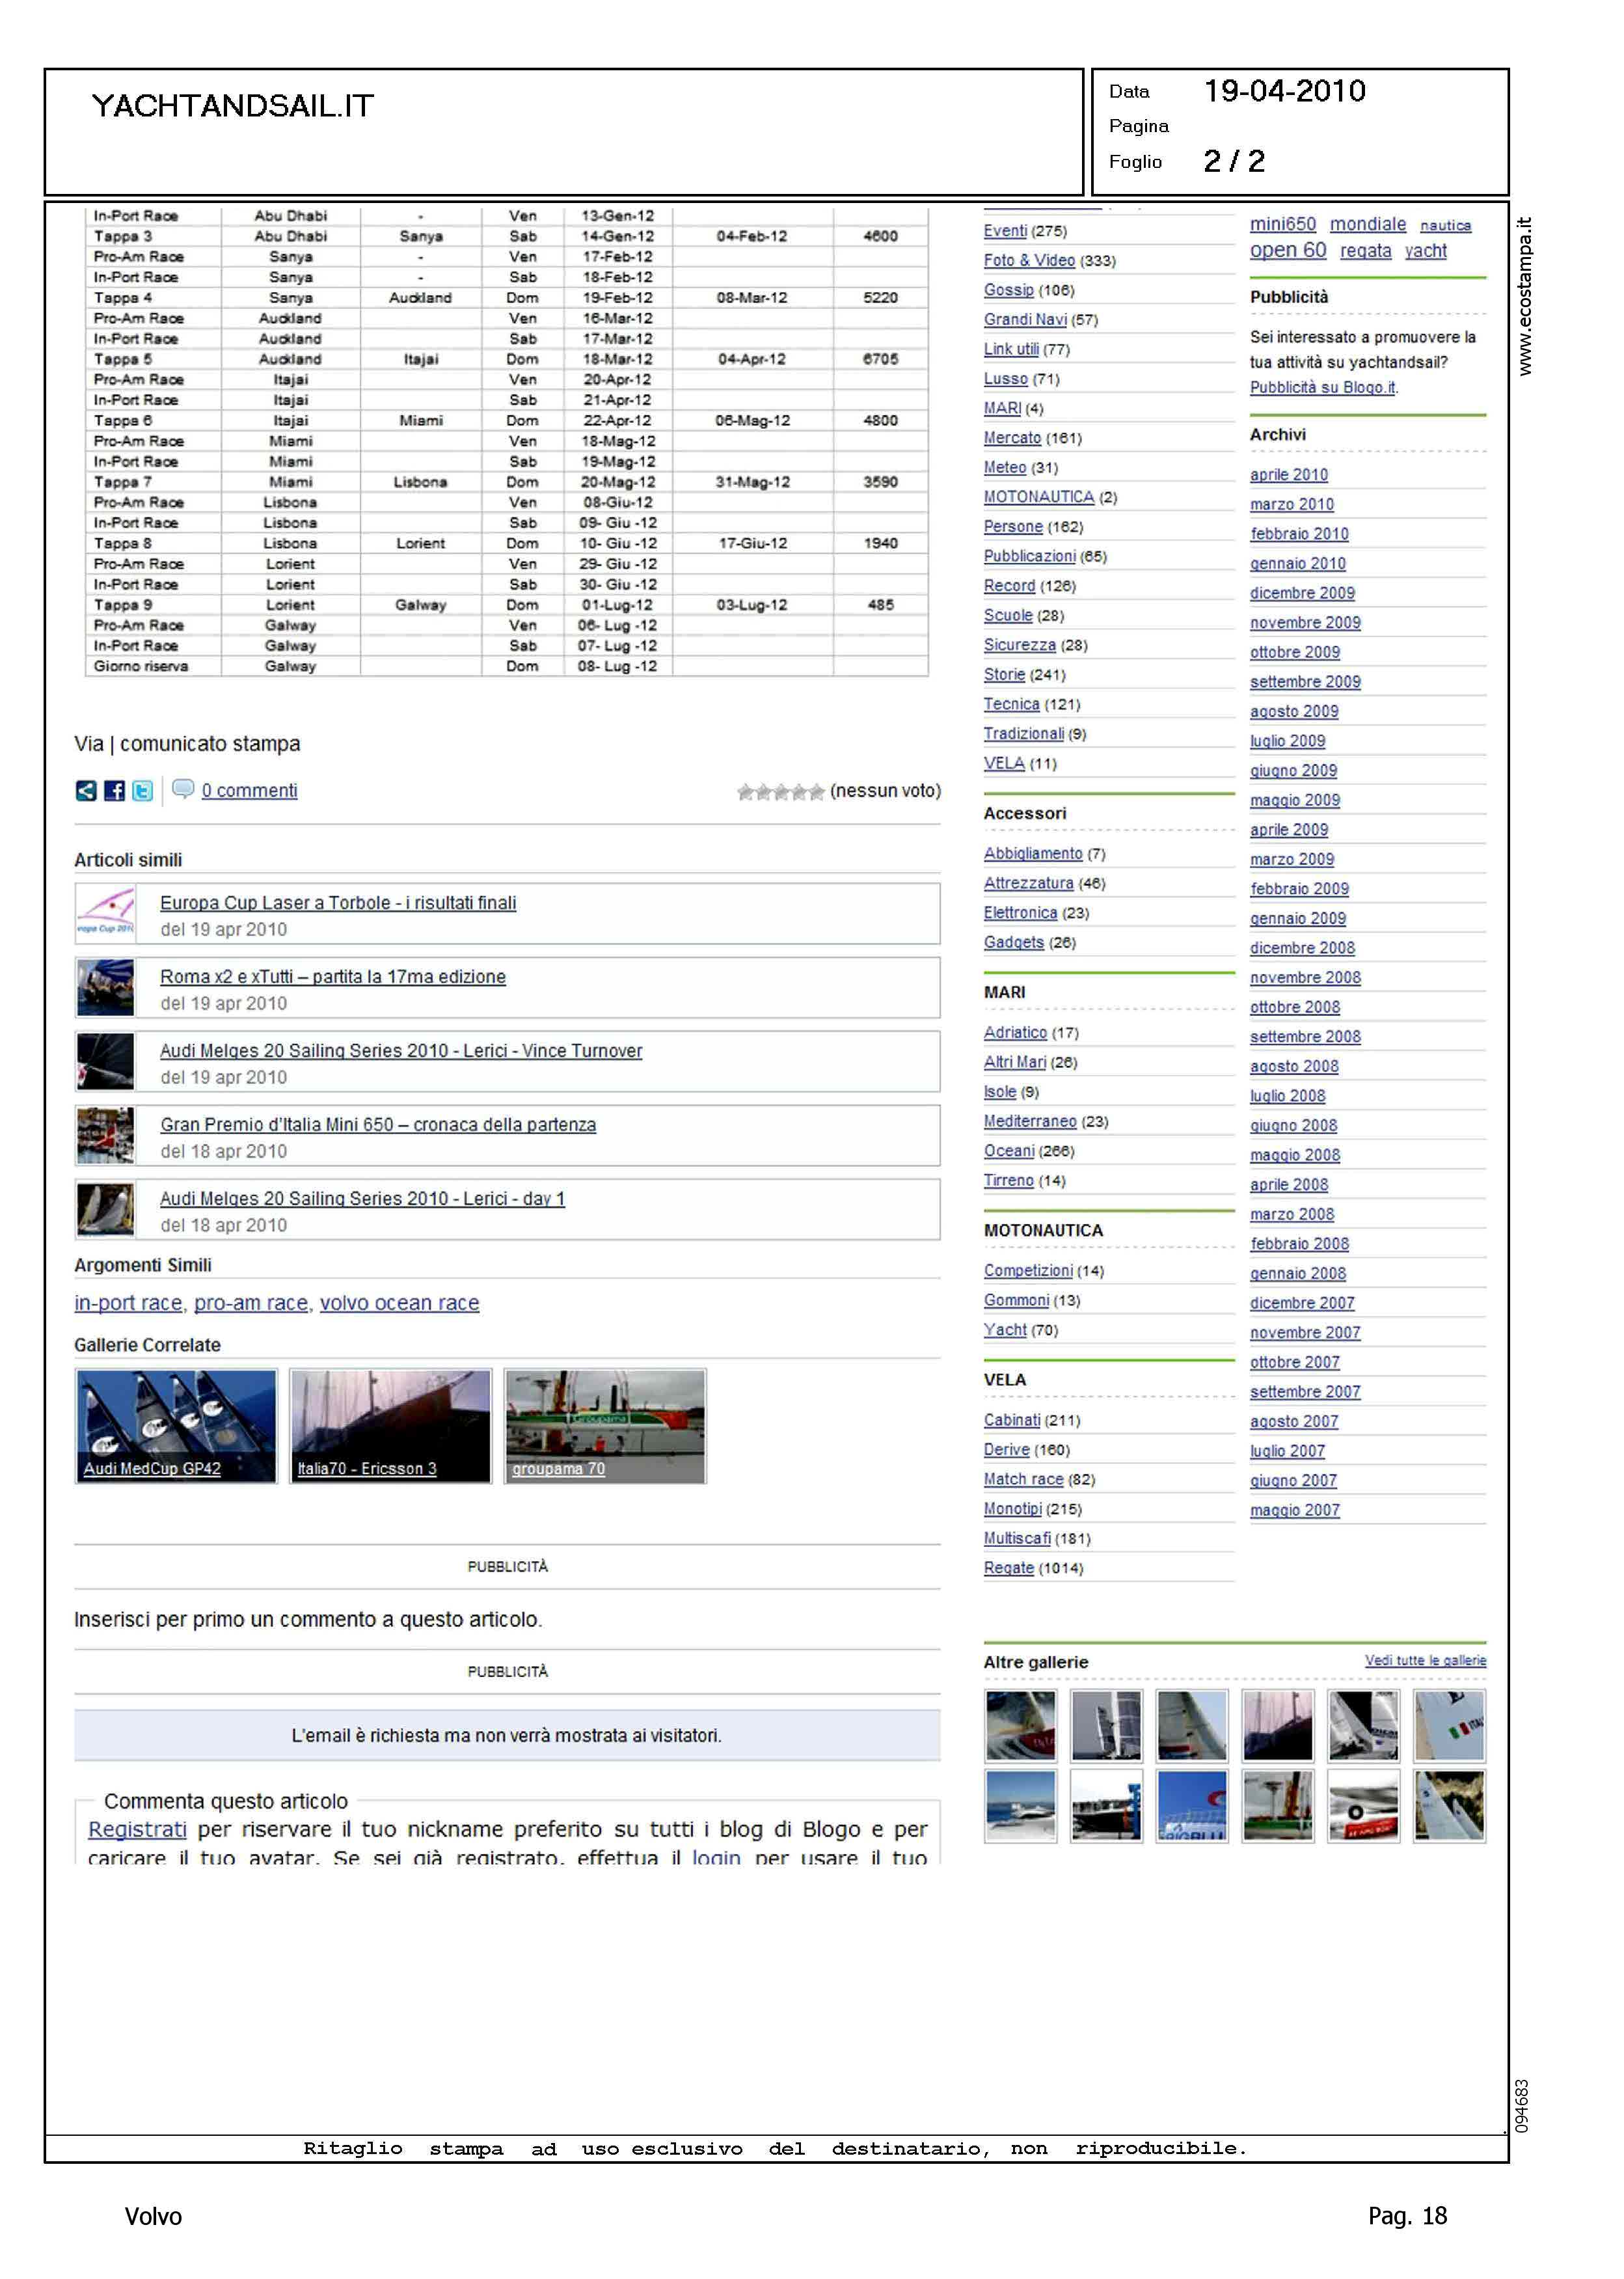Share the article on Twitter
The height and width of the screenshot is (2279, 1624).
click(x=142, y=791)
